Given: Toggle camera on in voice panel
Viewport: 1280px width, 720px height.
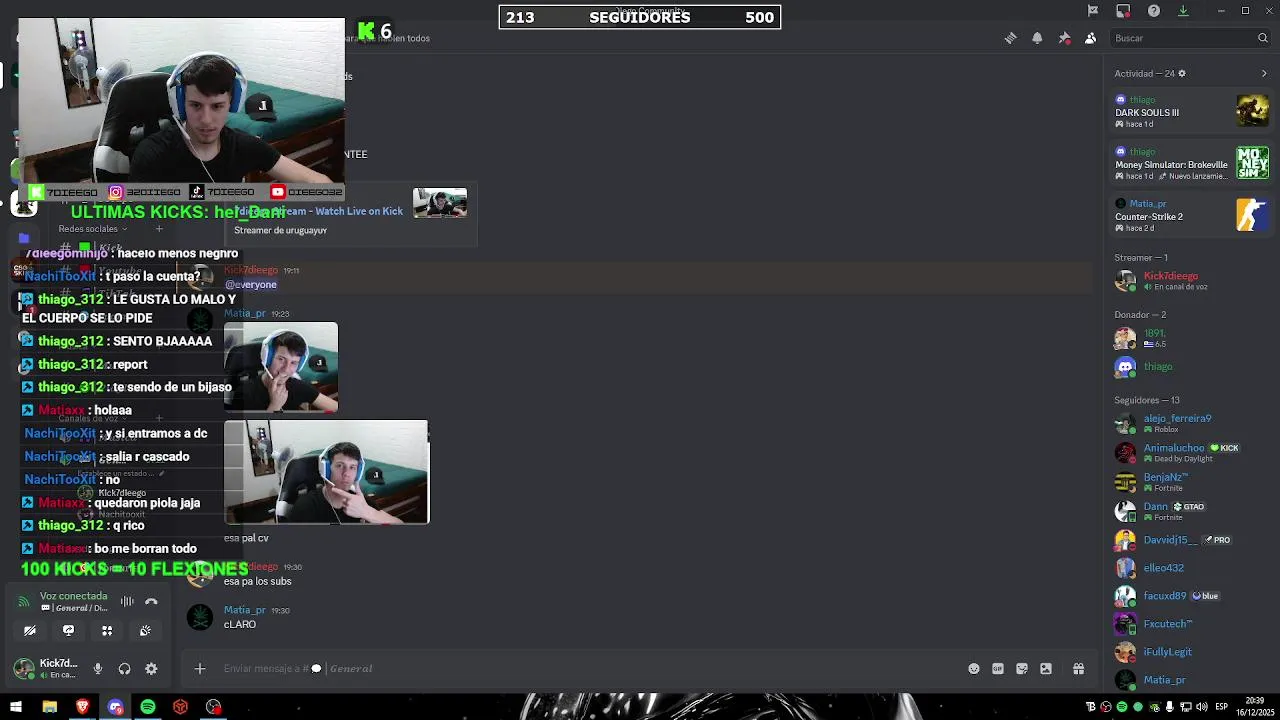Looking at the screenshot, I should tap(30, 631).
